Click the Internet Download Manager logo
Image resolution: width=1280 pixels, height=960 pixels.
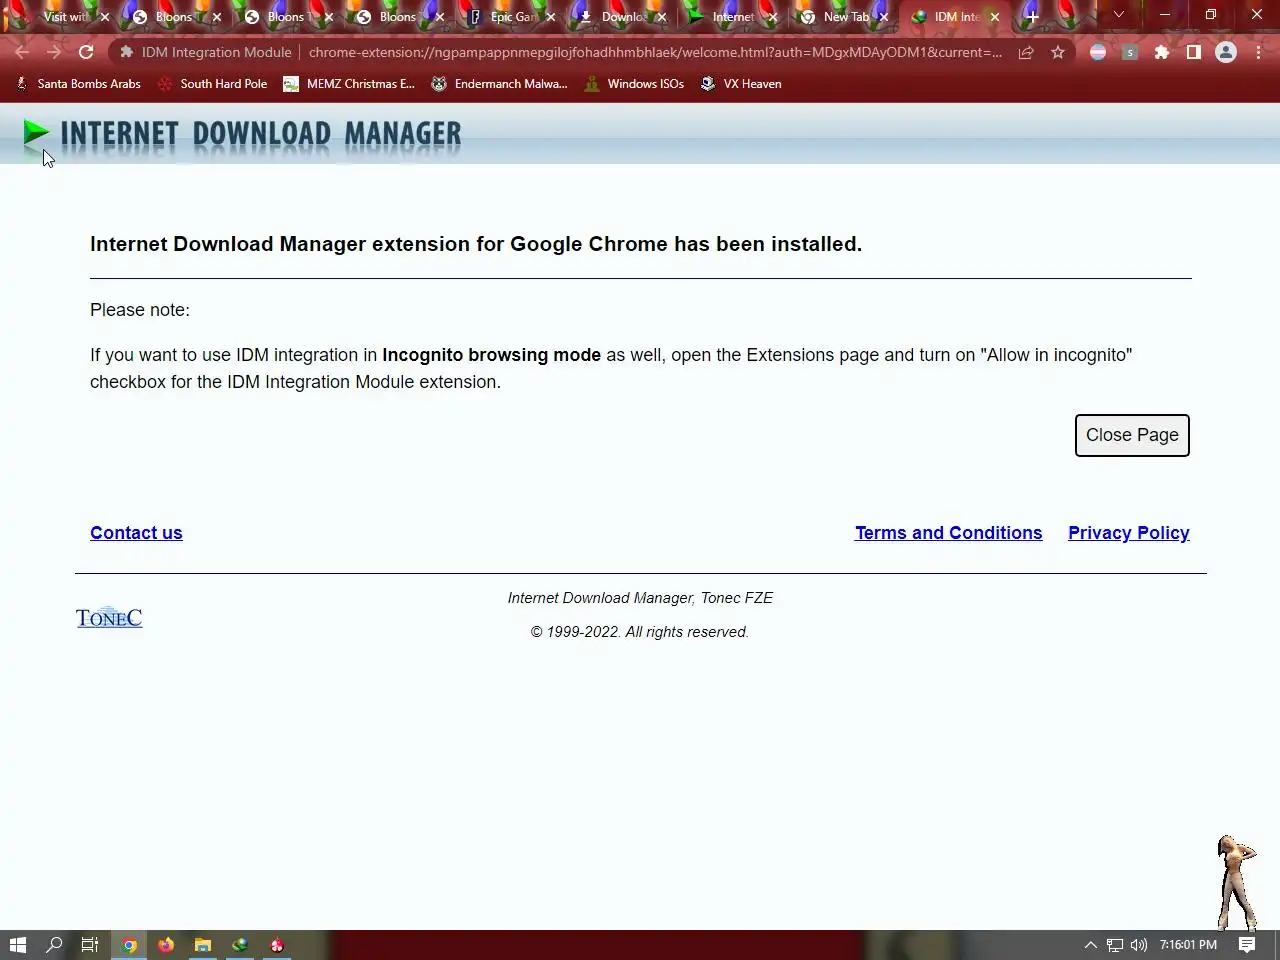tap(242, 134)
